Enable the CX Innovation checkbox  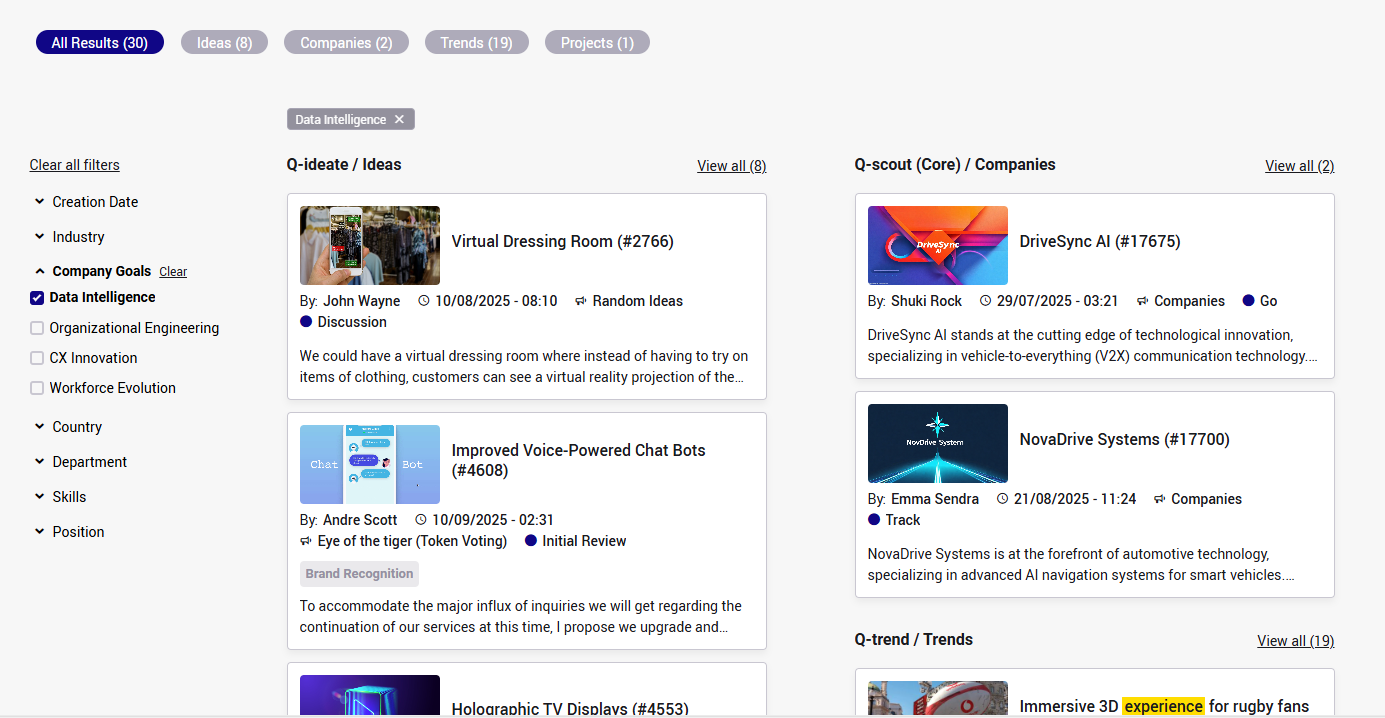[37, 358]
